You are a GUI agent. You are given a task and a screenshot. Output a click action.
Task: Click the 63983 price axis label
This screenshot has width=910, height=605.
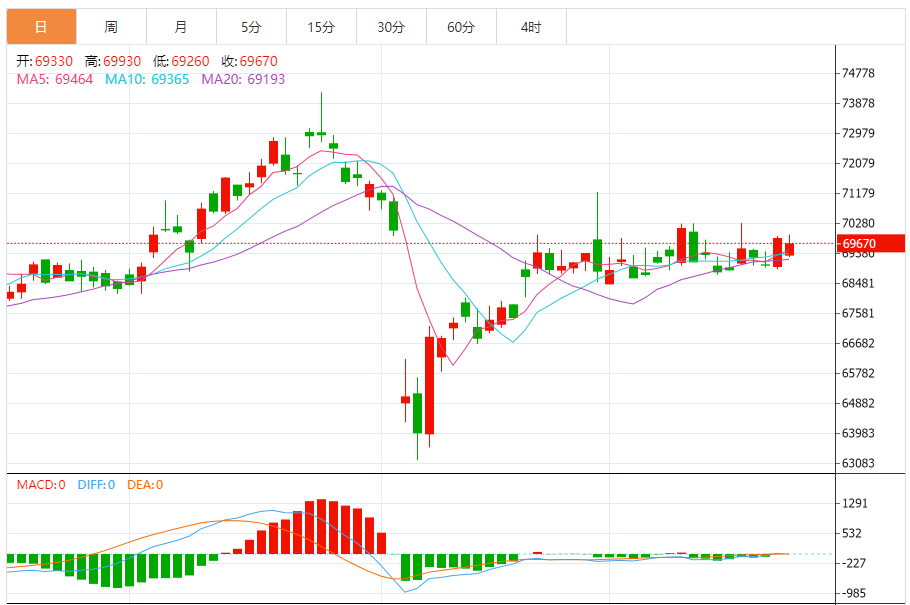tap(858, 433)
